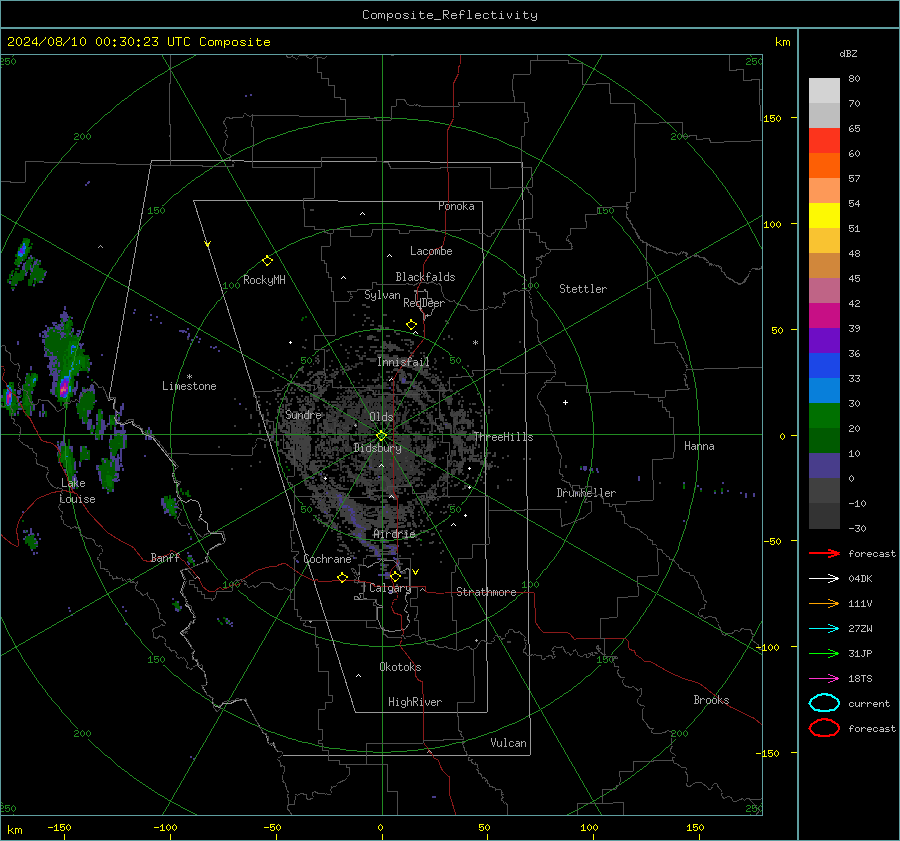Screen dimensions: 900x841
Task: Click the Drumheller city label
Action: 586,493
